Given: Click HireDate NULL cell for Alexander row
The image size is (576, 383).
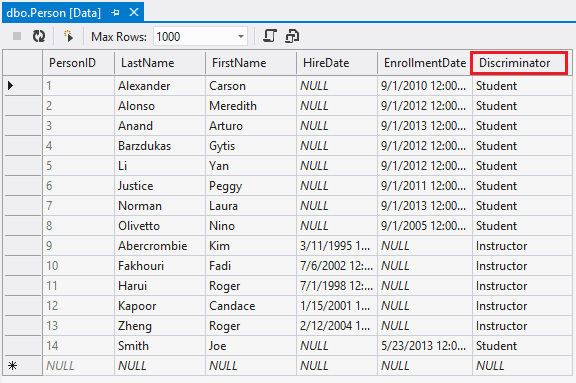Looking at the screenshot, I should pos(337,86).
